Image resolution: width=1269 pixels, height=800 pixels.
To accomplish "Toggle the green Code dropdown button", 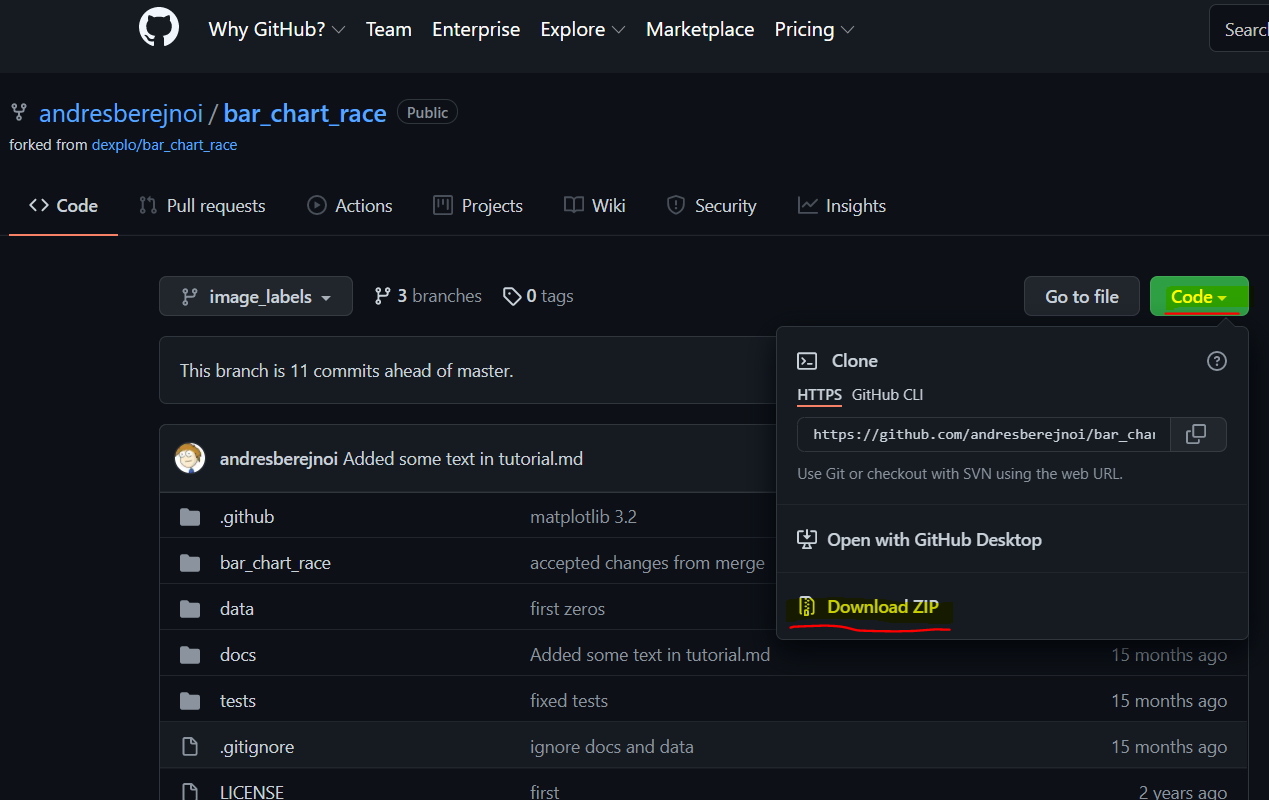I will pyautogui.click(x=1199, y=296).
